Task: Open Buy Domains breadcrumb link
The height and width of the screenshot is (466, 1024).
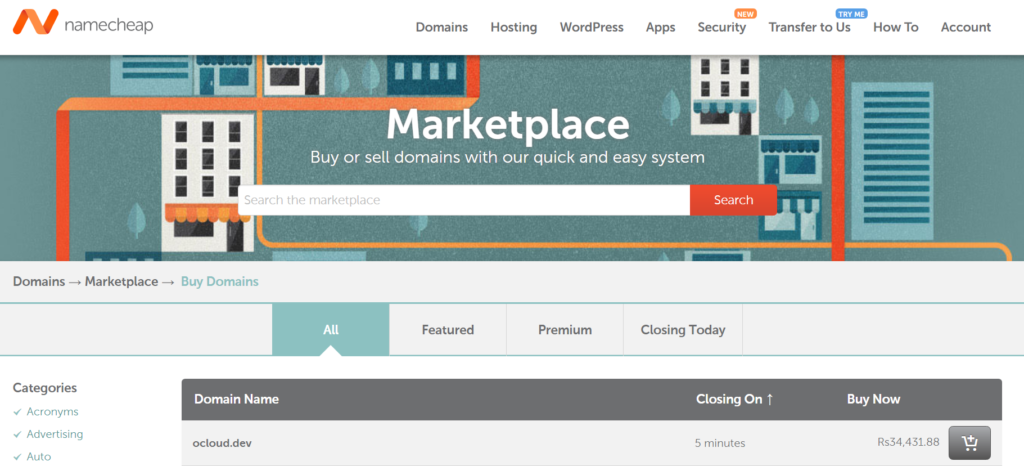Action: click(x=219, y=282)
